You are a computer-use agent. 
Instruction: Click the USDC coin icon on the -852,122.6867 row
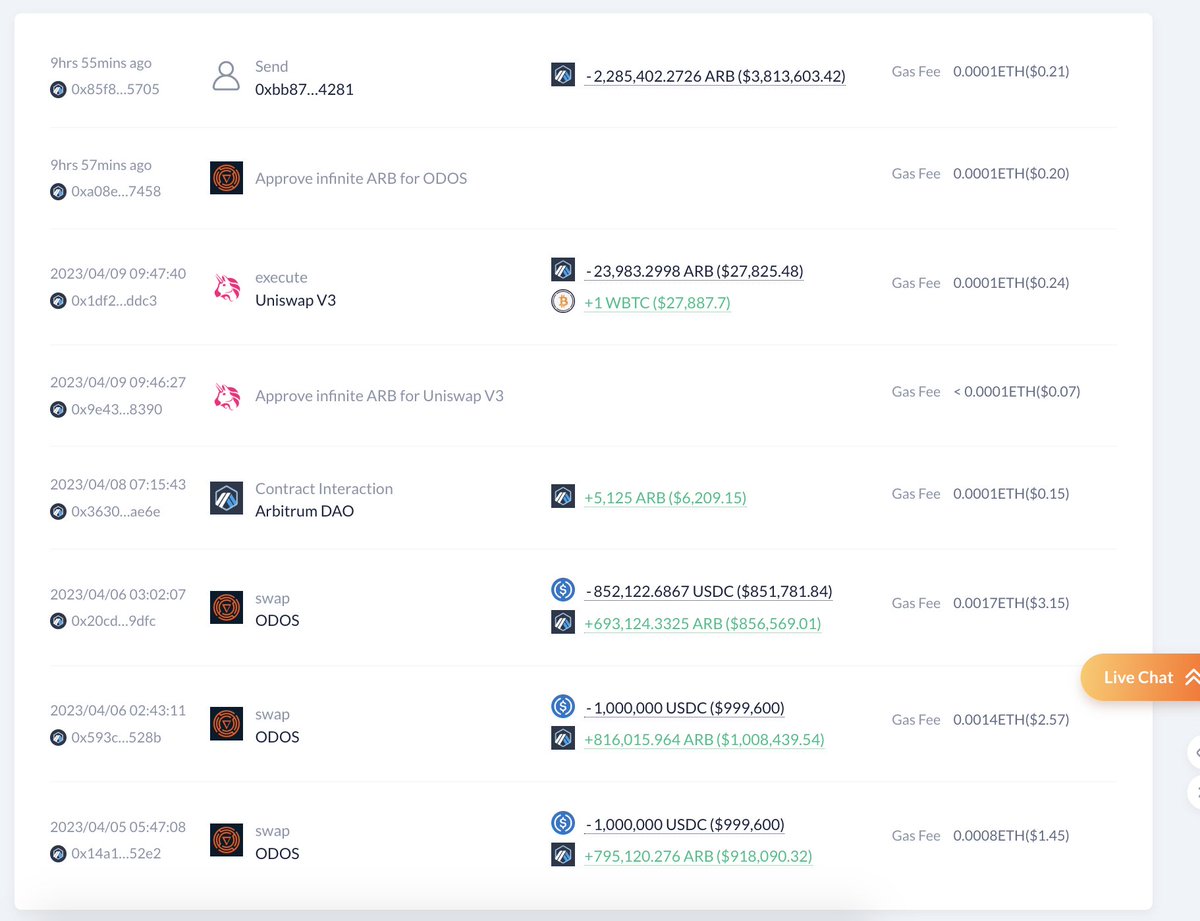point(563,589)
